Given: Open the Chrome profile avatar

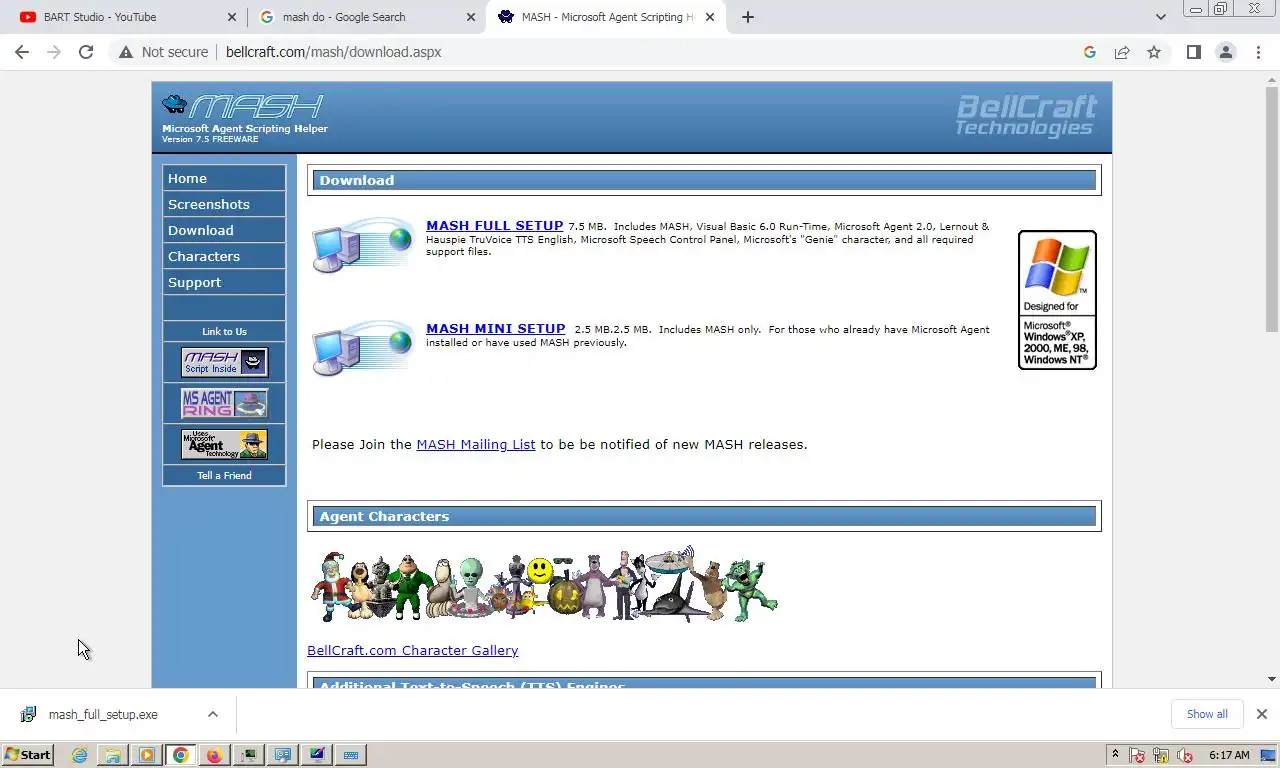Looking at the screenshot, I should [1226, 52].
